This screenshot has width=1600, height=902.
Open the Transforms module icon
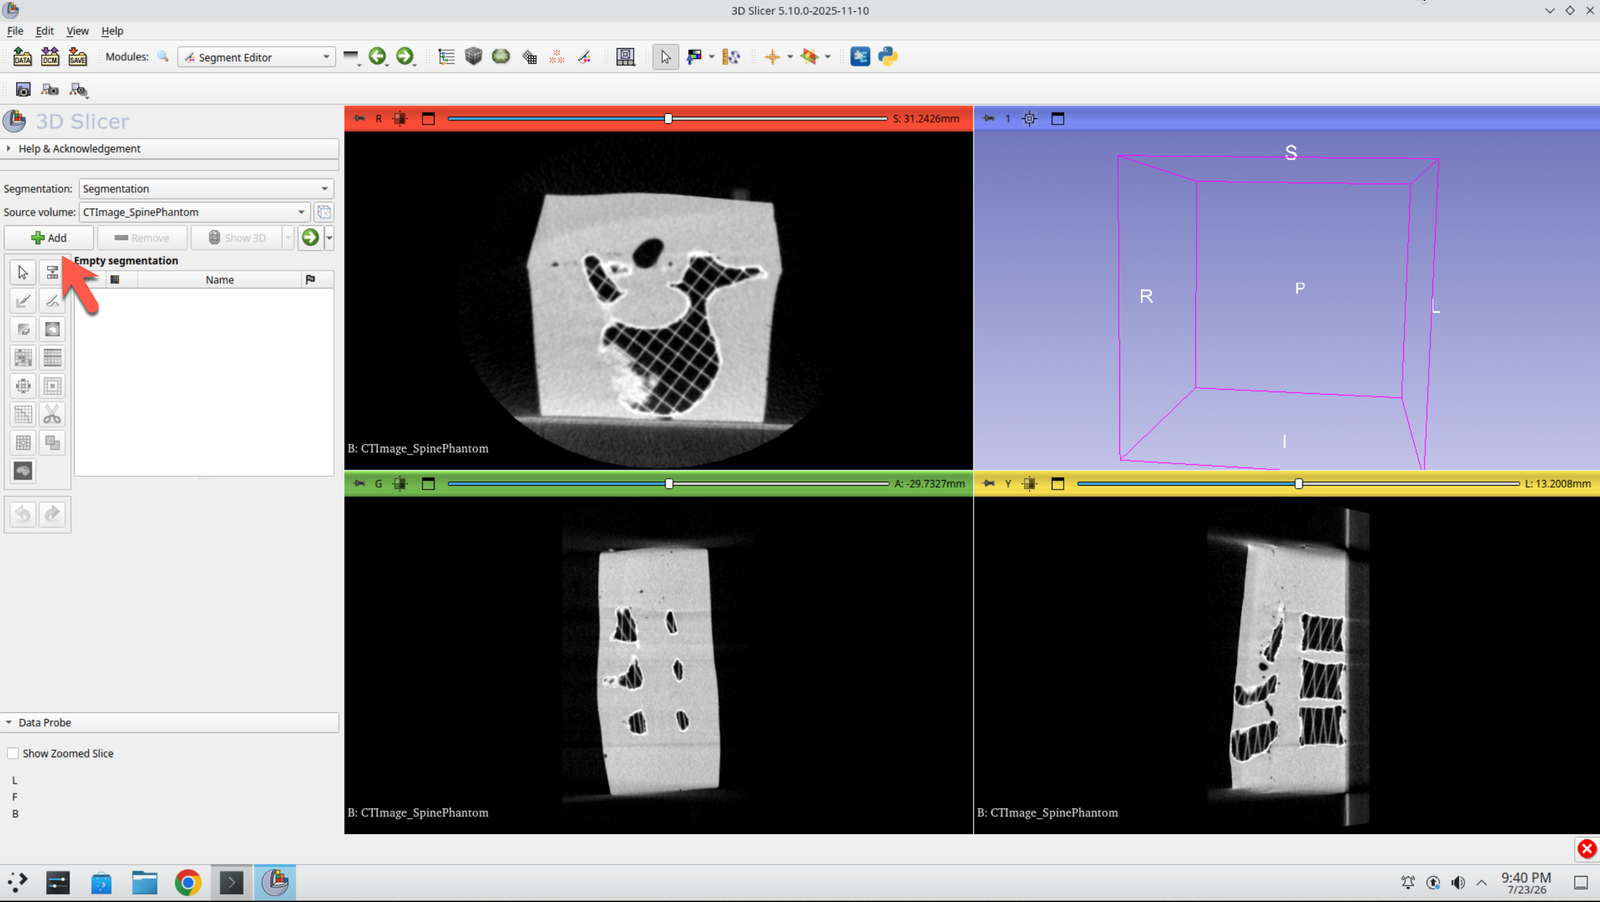click(529, 57)
